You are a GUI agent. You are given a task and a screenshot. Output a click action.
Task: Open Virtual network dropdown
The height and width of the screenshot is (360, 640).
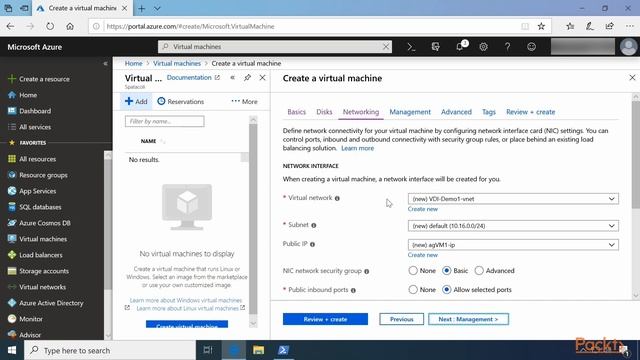(x=513, y=199)
